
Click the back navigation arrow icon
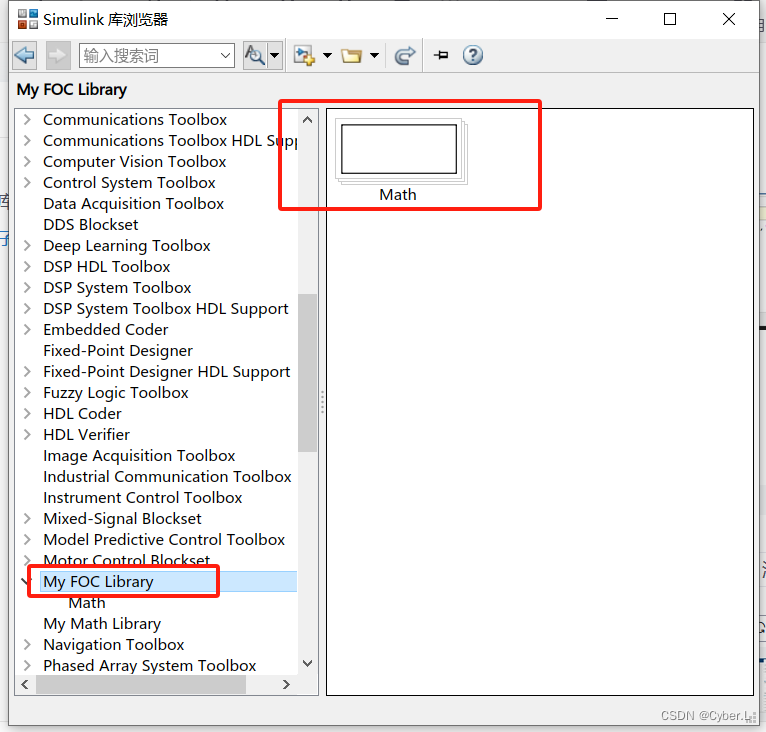(x=24, y=55)
